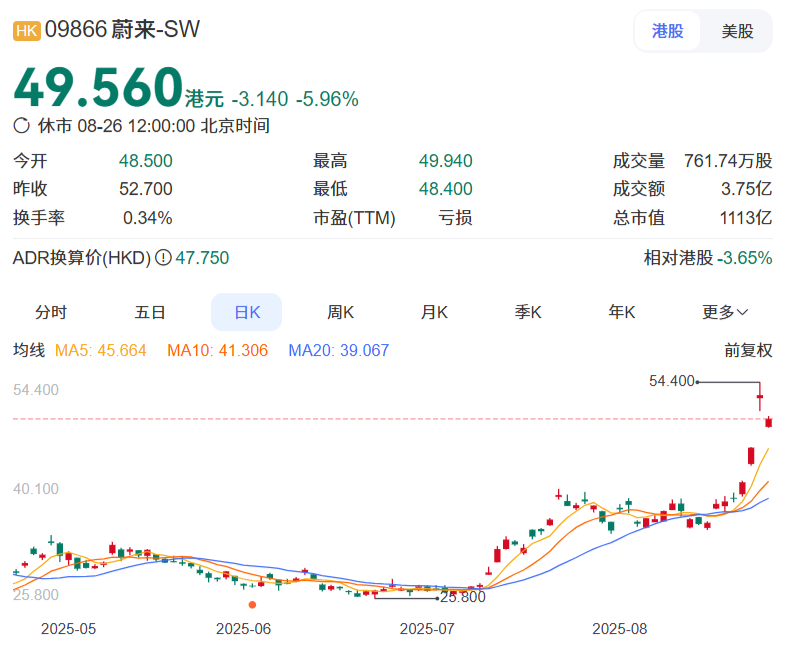Select the 分时 chart tab
The height and width of the screenshot is (652, 786).
(x=51, y=312)
